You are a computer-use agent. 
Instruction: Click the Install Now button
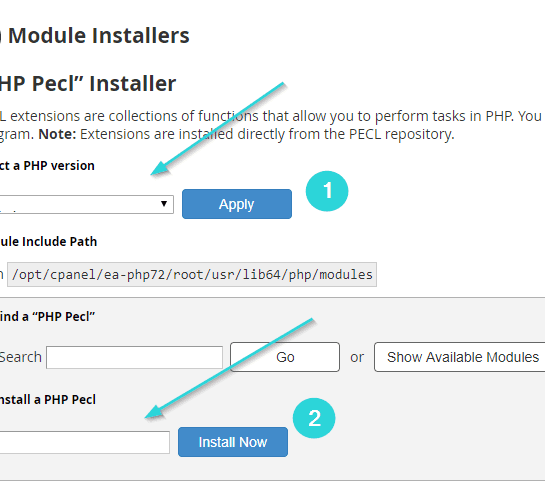[233, 442]
